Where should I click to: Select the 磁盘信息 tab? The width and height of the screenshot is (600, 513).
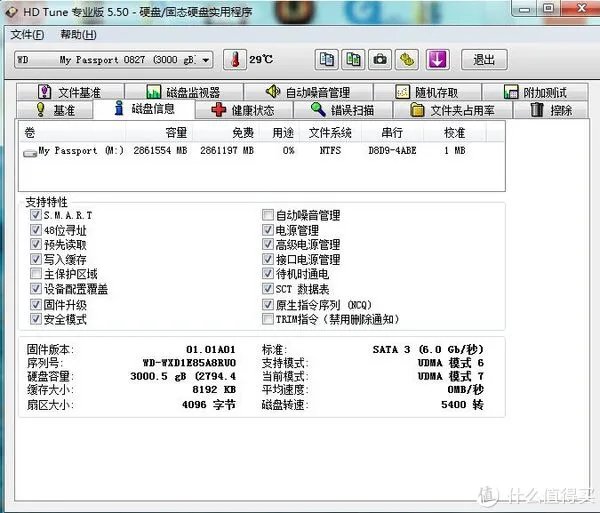pyautogui.click(x=145, y=109)
